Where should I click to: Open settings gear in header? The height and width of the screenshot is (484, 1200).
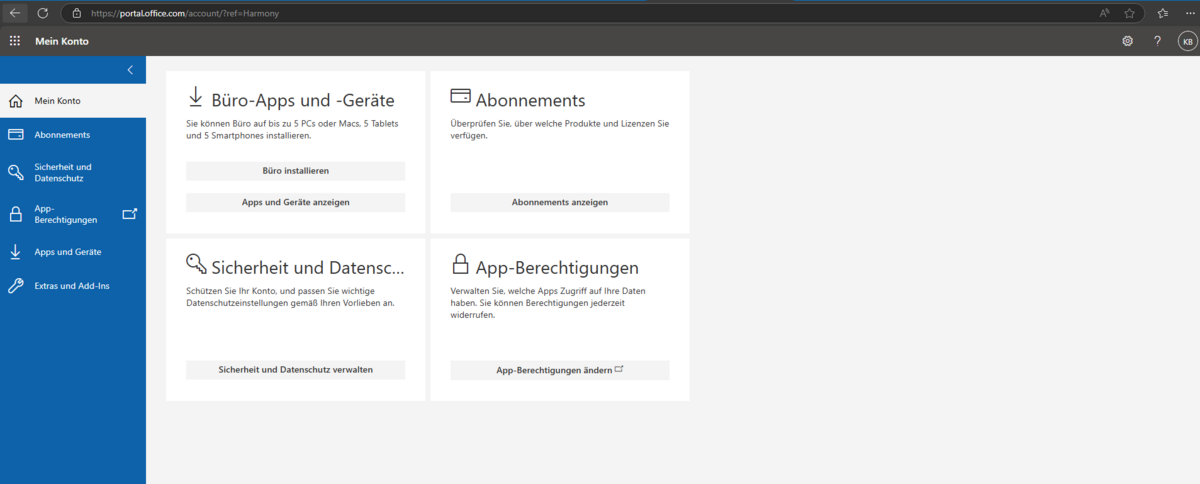[x=1127, y=41]
